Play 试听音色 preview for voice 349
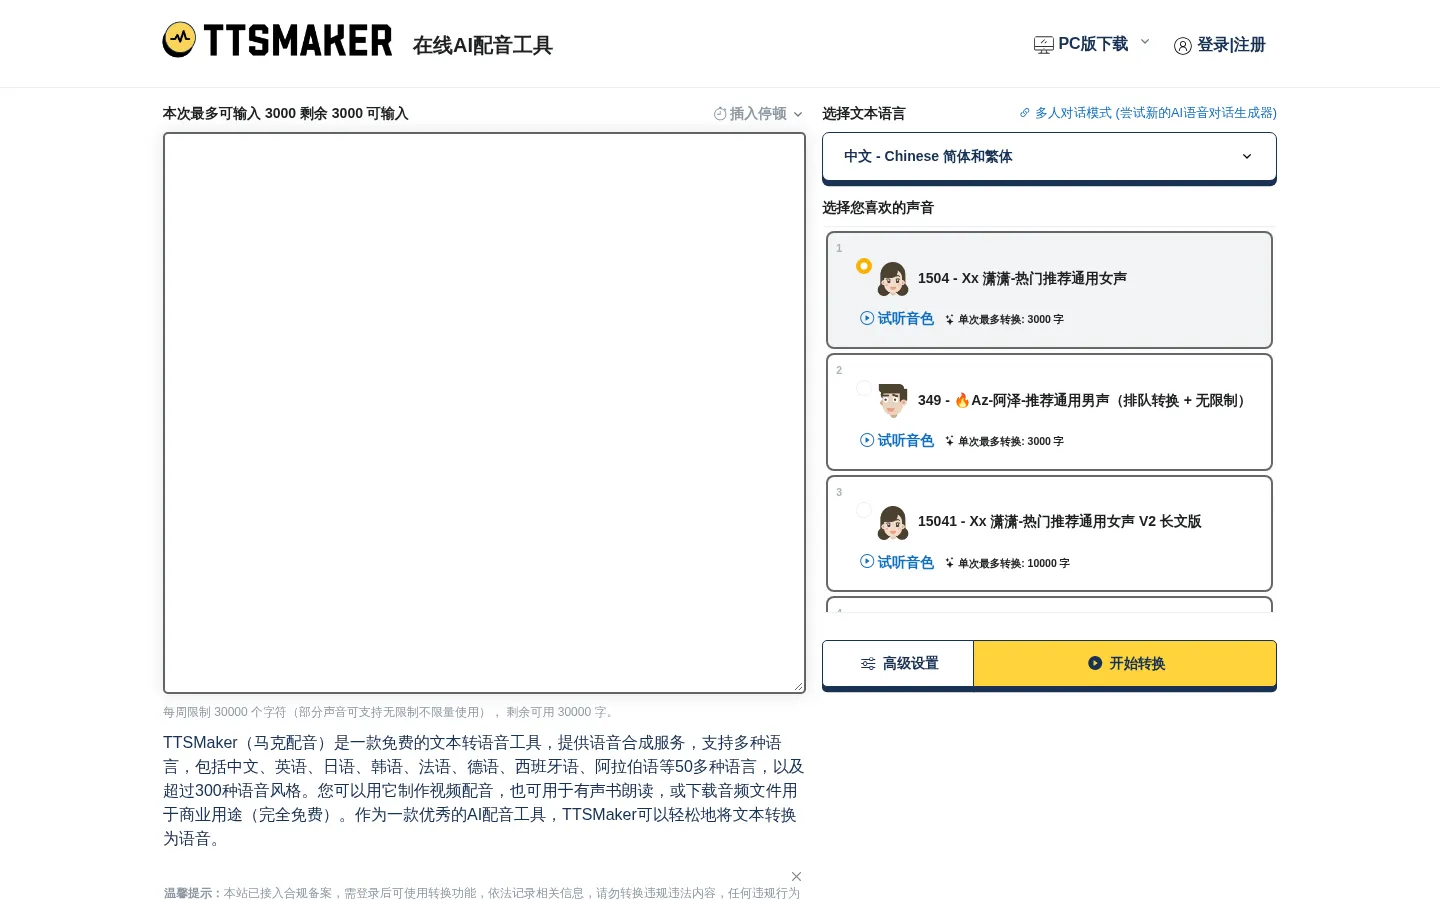Image resolution: width=1440 pixels, height=900 pixels. tap(897, 440)
